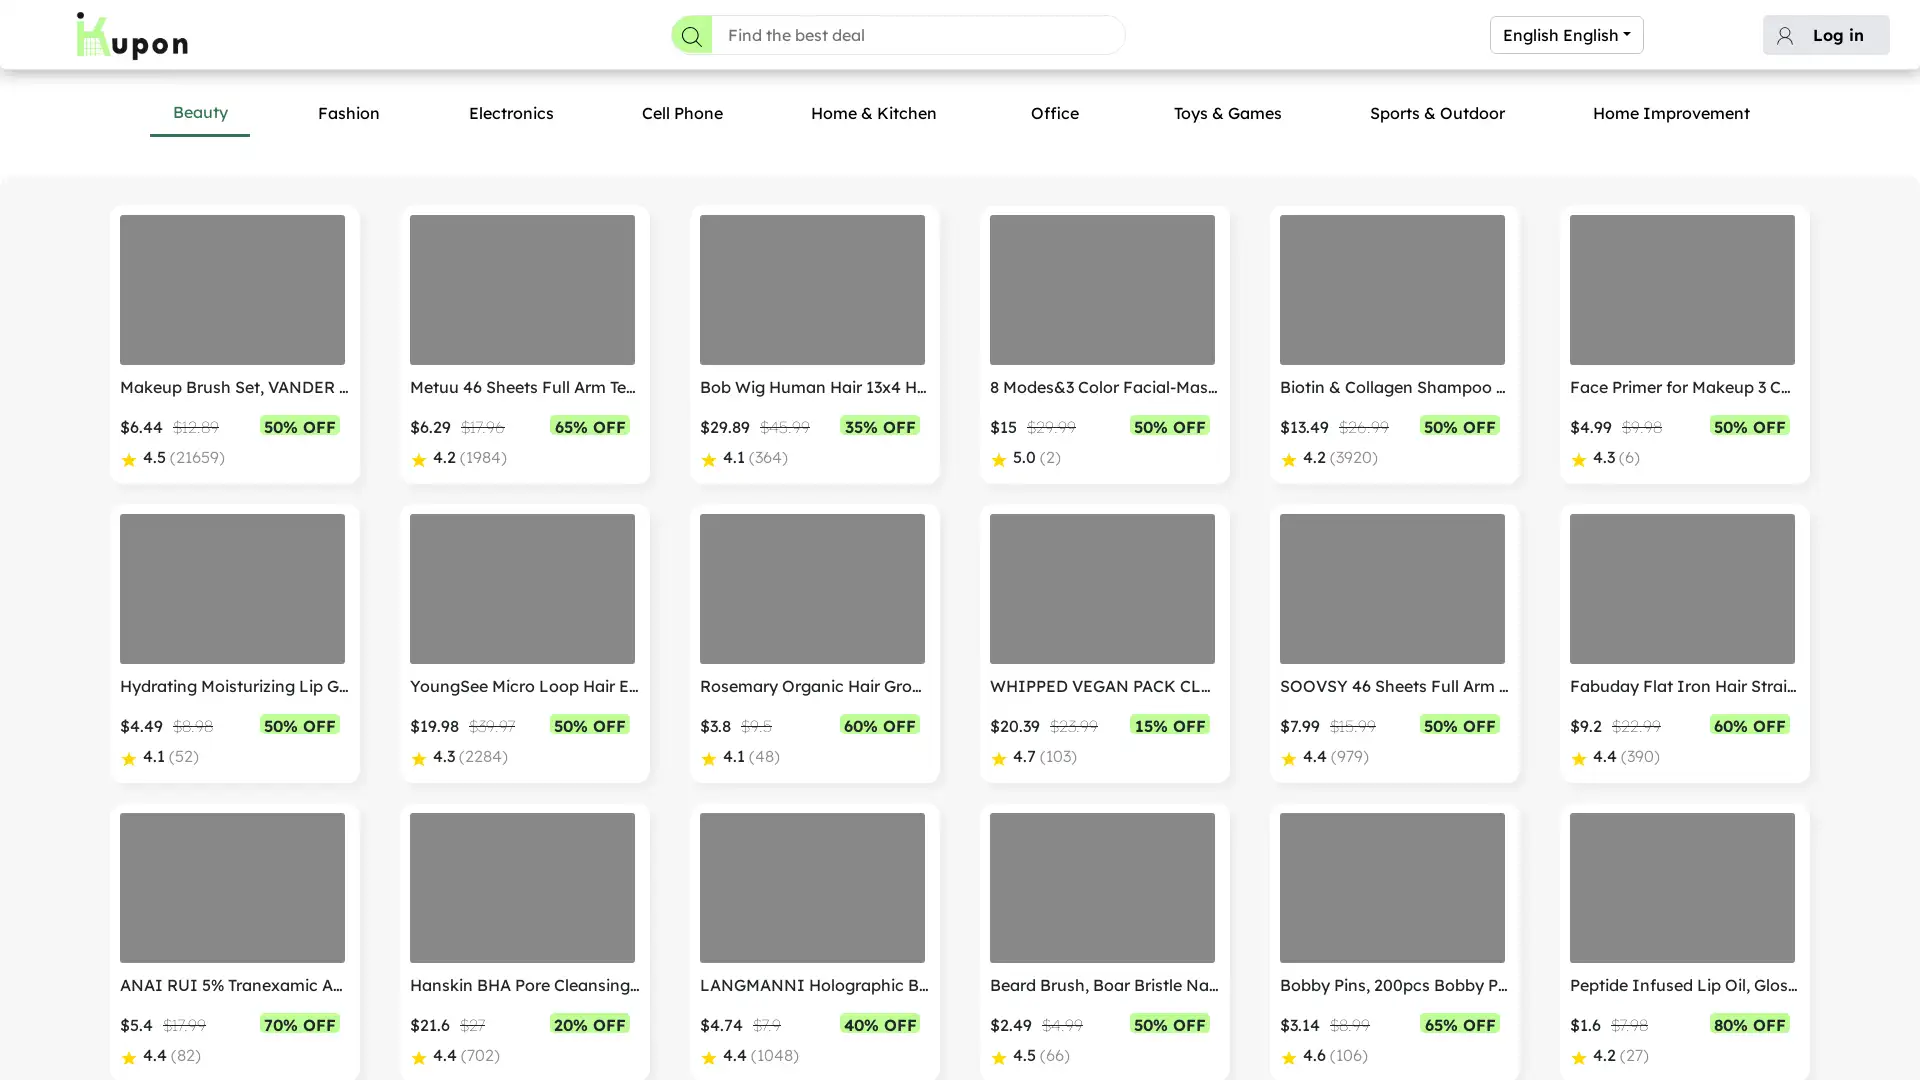This screenshot has height=1080, width=1920.
Task: Open Bobby Pins 200pcs product image
Action: tap(1392, 888)
